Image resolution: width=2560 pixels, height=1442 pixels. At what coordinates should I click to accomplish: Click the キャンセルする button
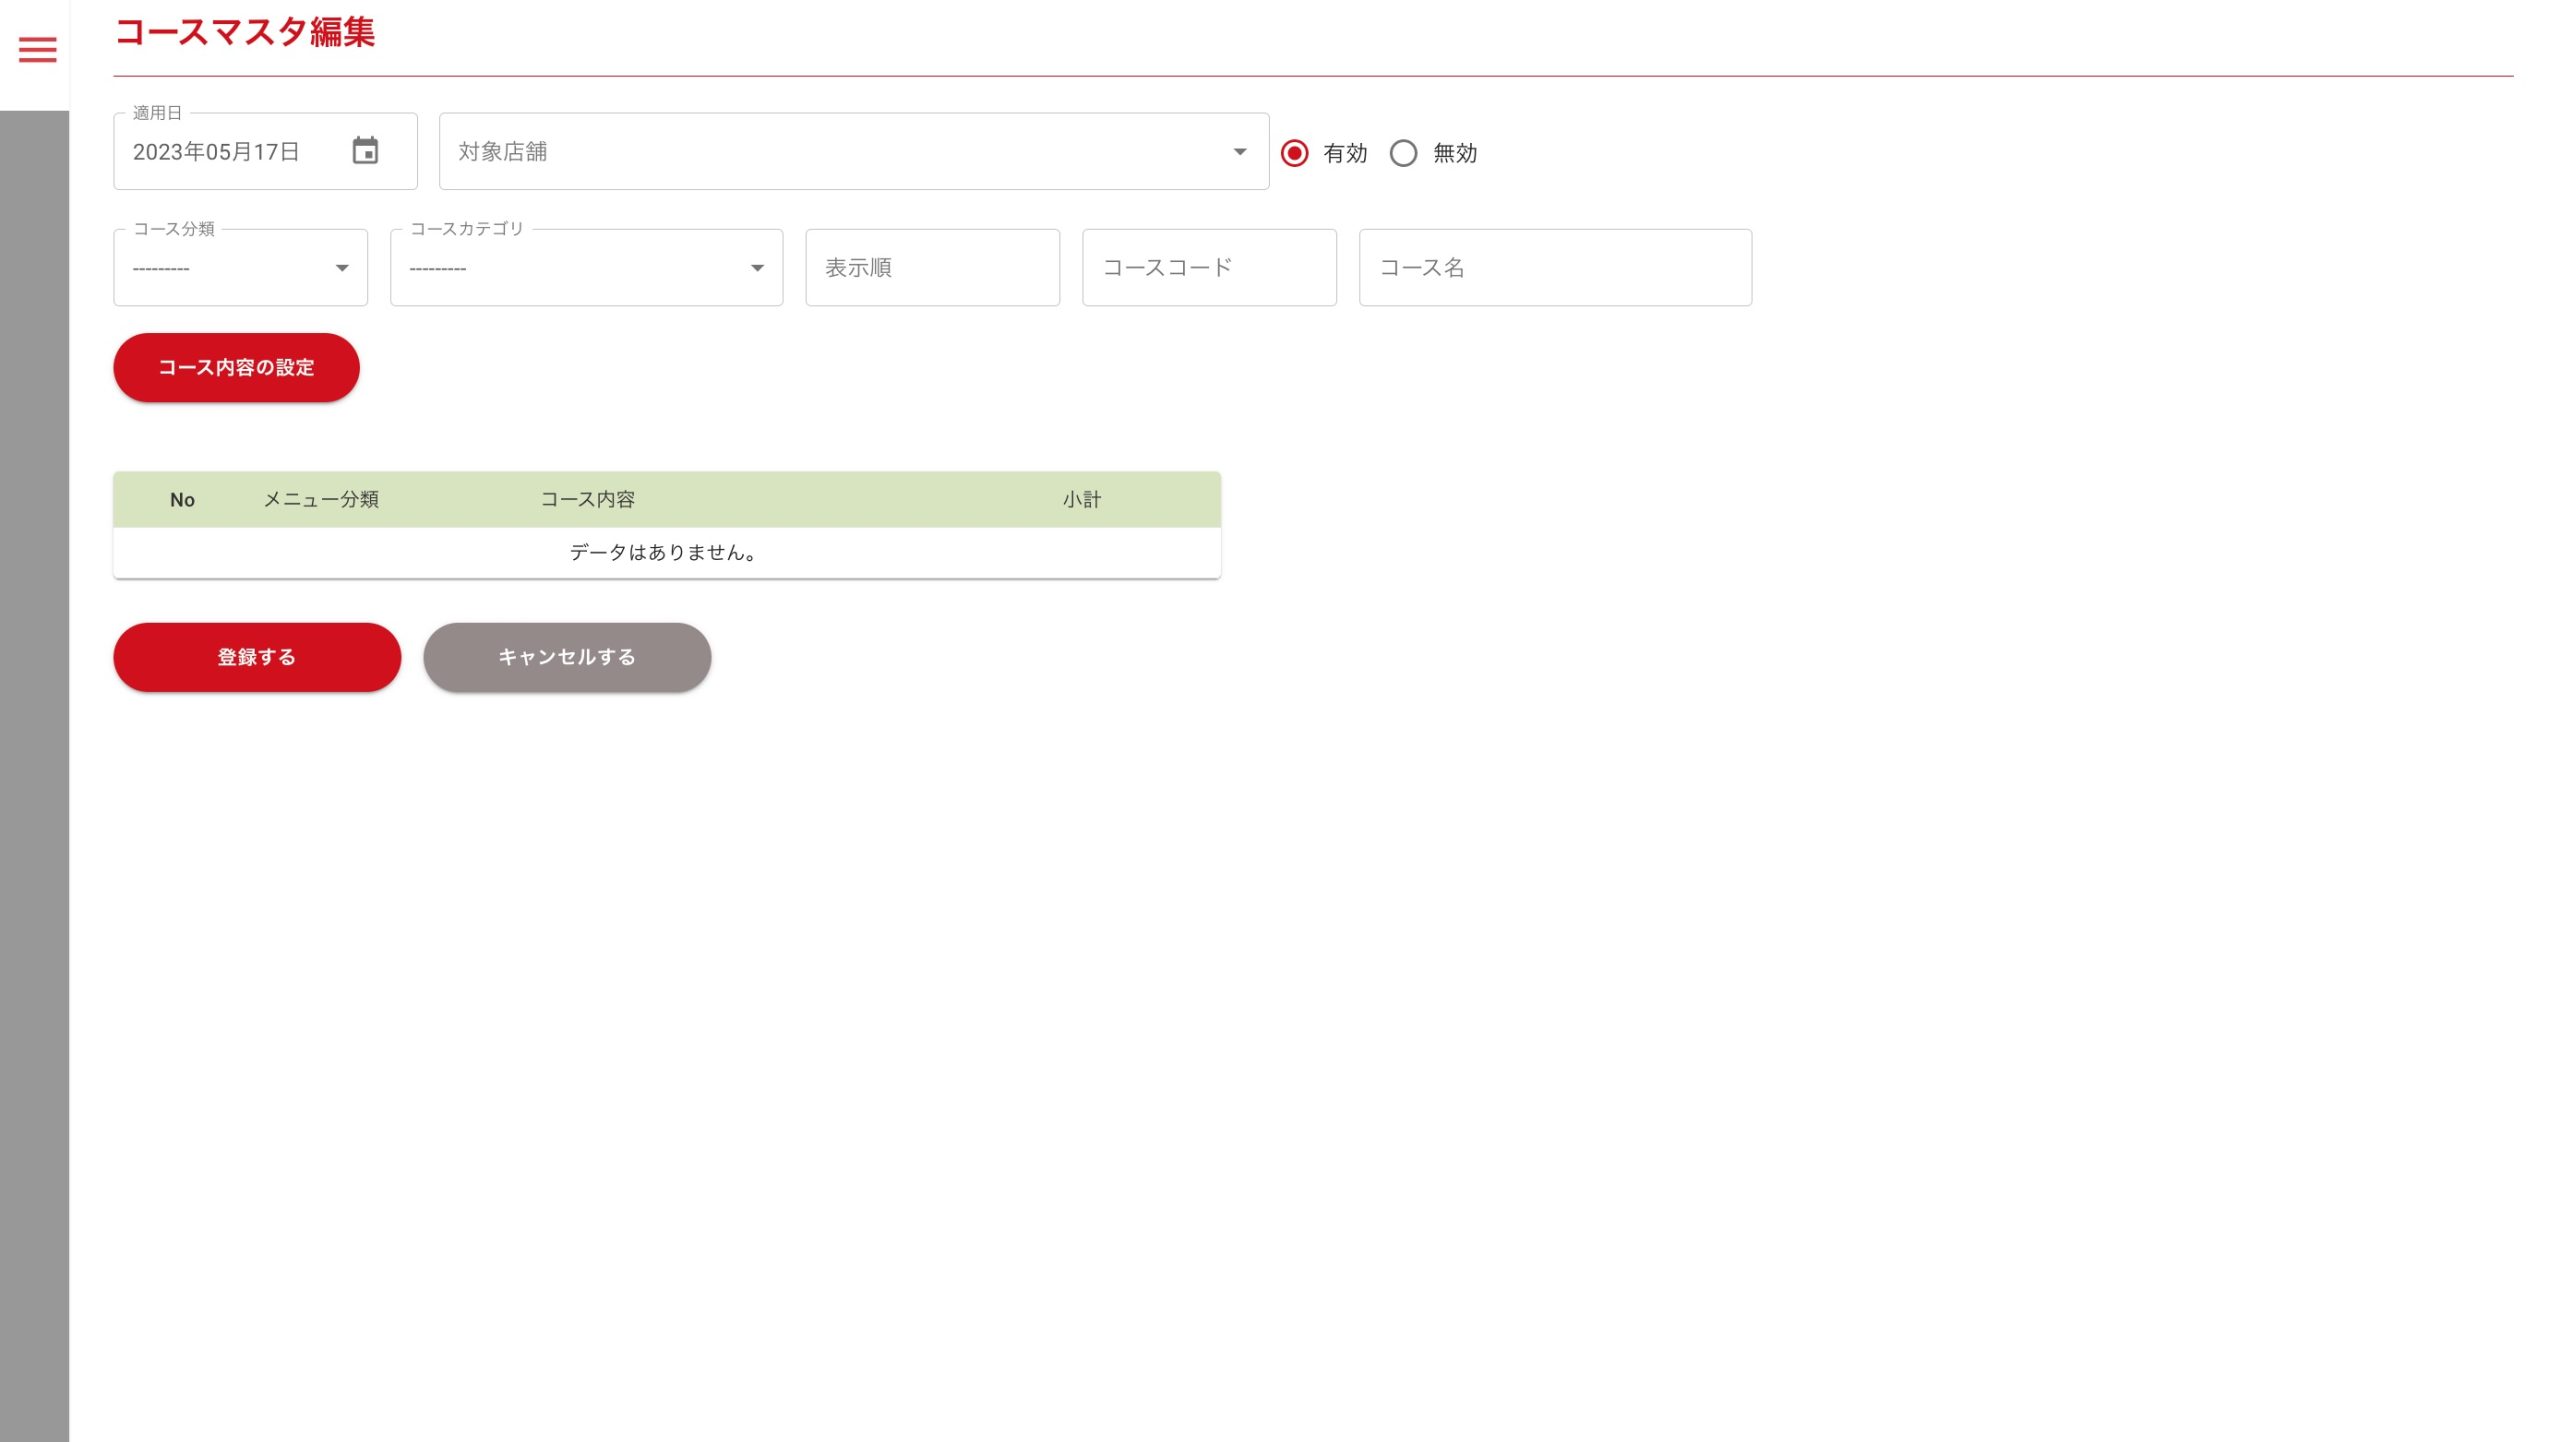pos(567,657)
